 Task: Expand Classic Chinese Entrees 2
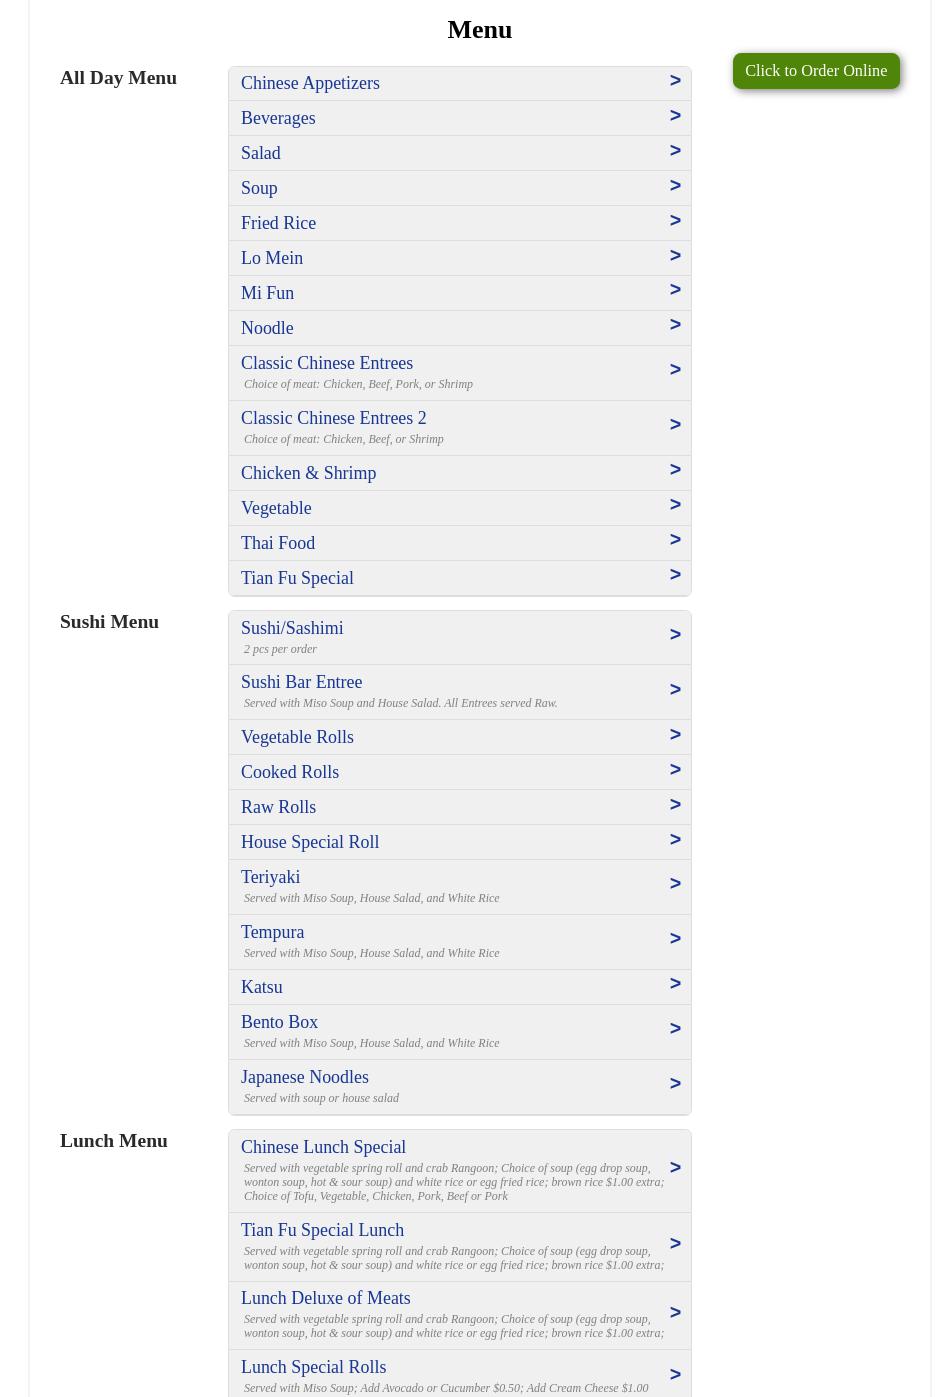(x=333, y=418)
